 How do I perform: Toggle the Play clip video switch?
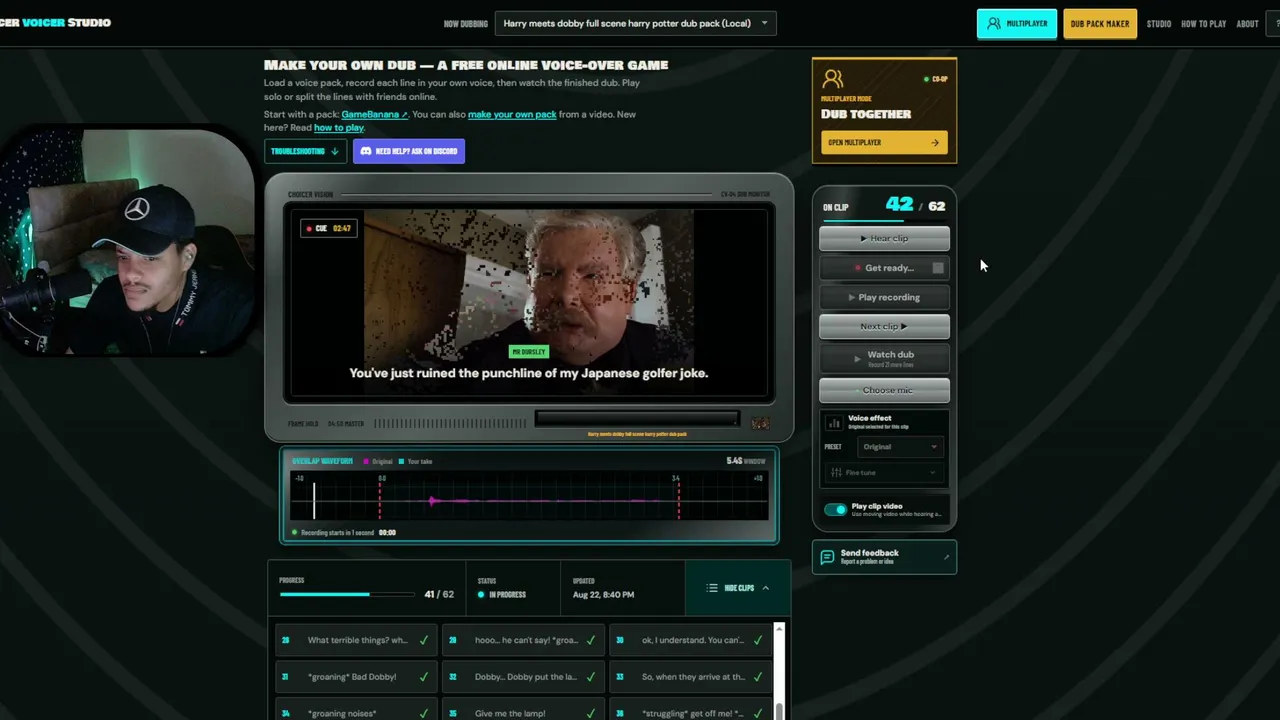pos(835,510)
